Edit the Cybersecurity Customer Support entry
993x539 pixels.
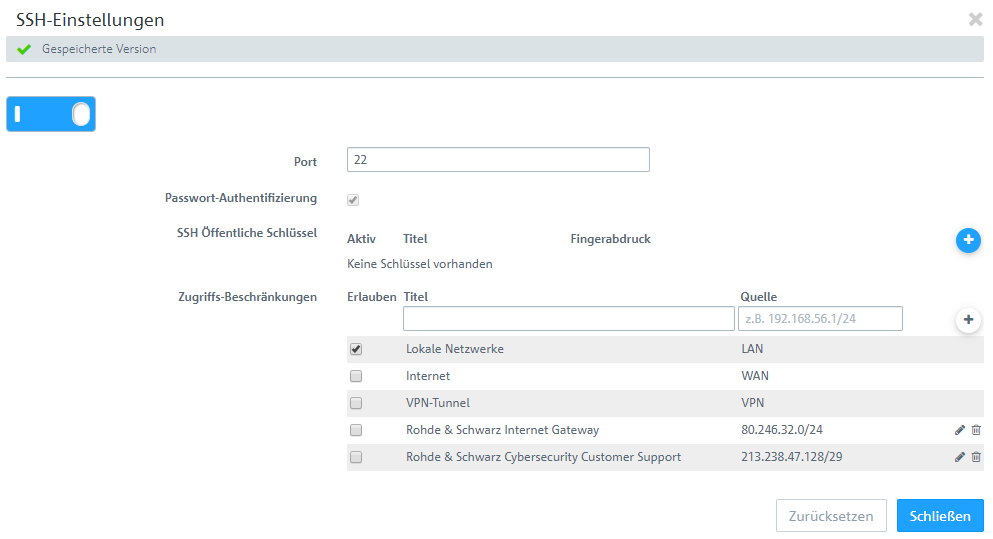(960, 457)
